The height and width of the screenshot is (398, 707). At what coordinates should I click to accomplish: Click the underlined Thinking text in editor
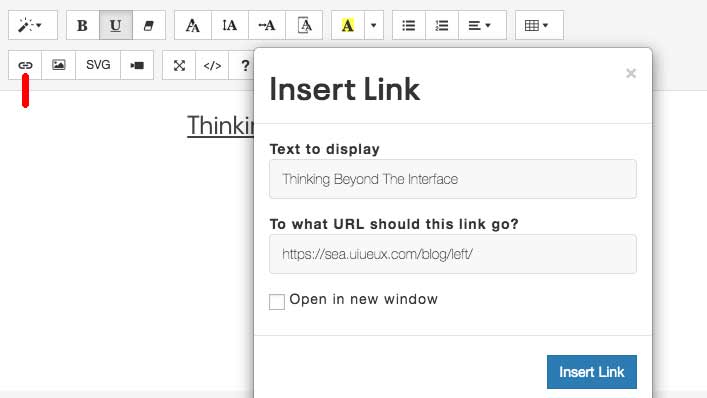(x=220, y=125)
